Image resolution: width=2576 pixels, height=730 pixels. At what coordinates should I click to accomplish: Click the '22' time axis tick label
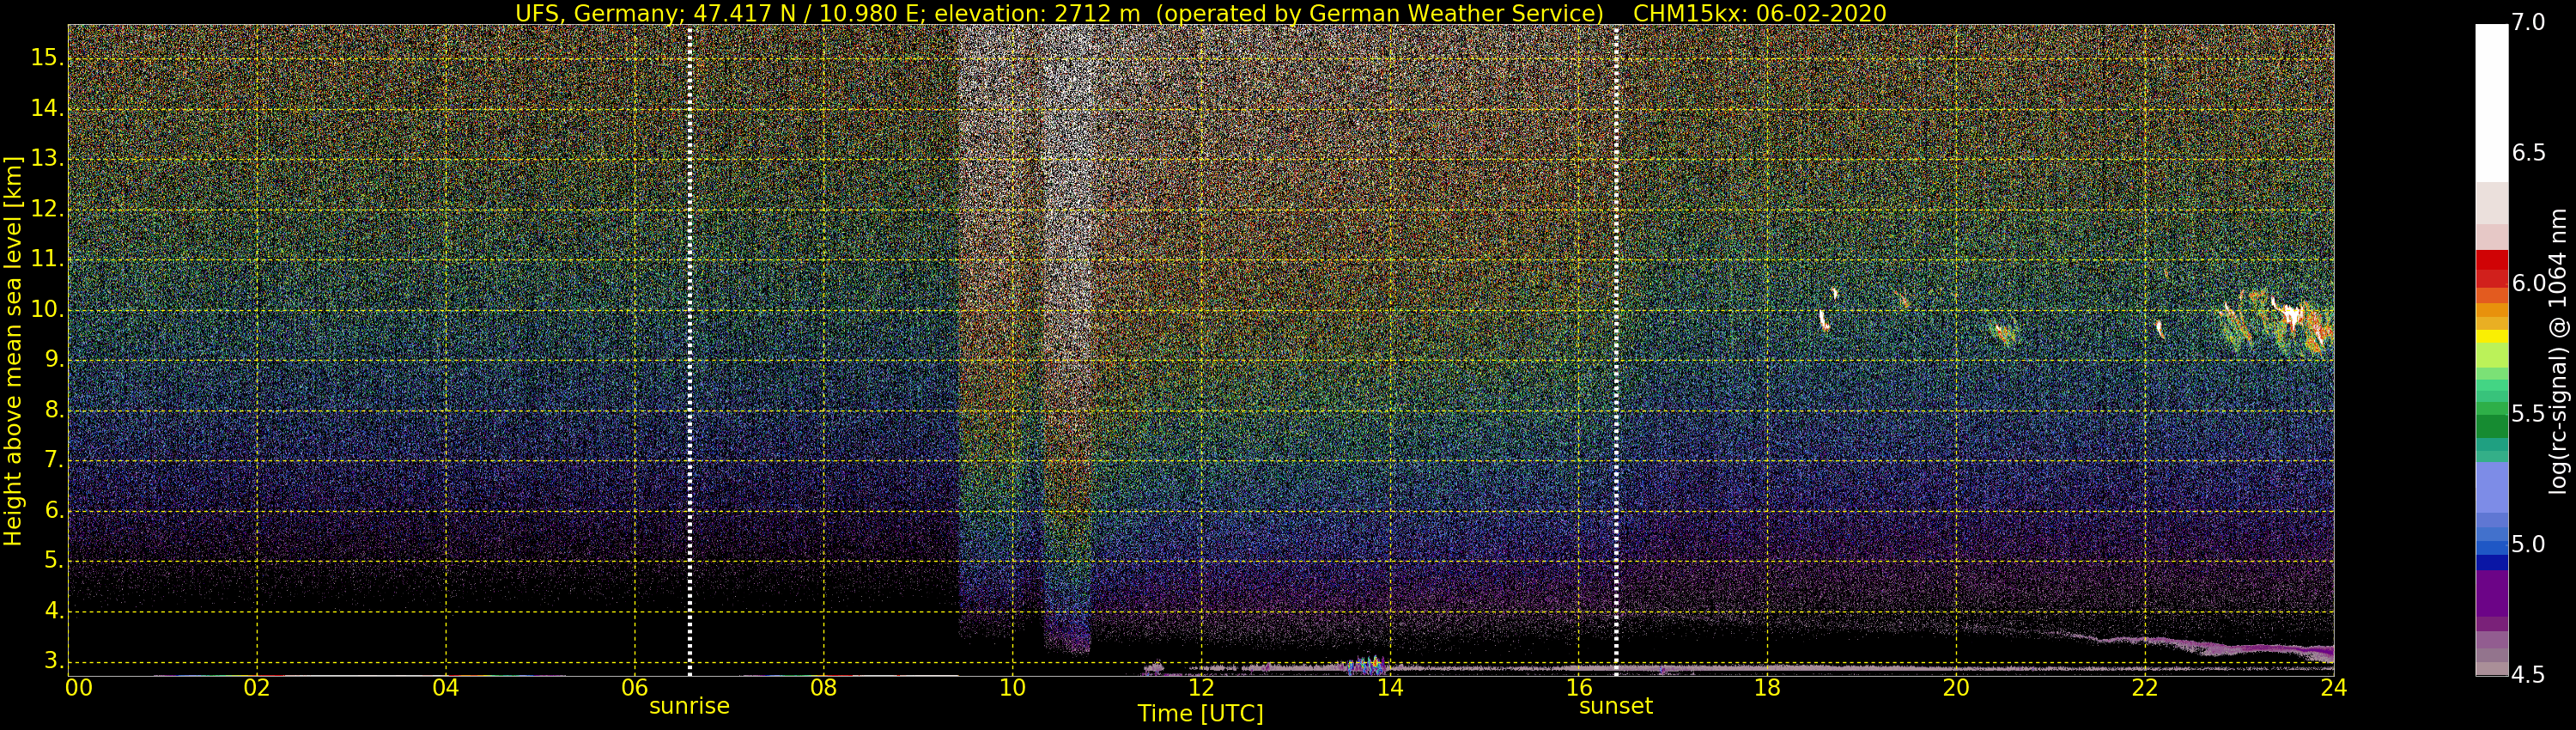coord(2145,688)
